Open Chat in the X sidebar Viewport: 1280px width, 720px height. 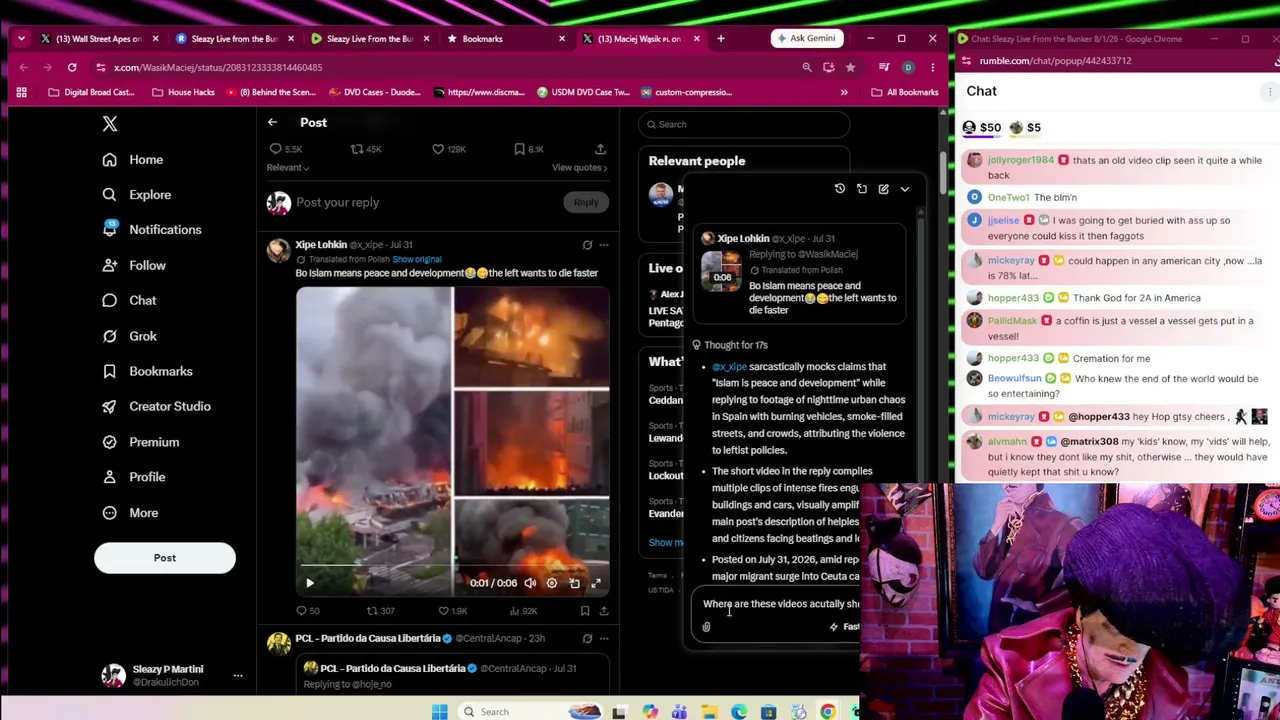129,301
